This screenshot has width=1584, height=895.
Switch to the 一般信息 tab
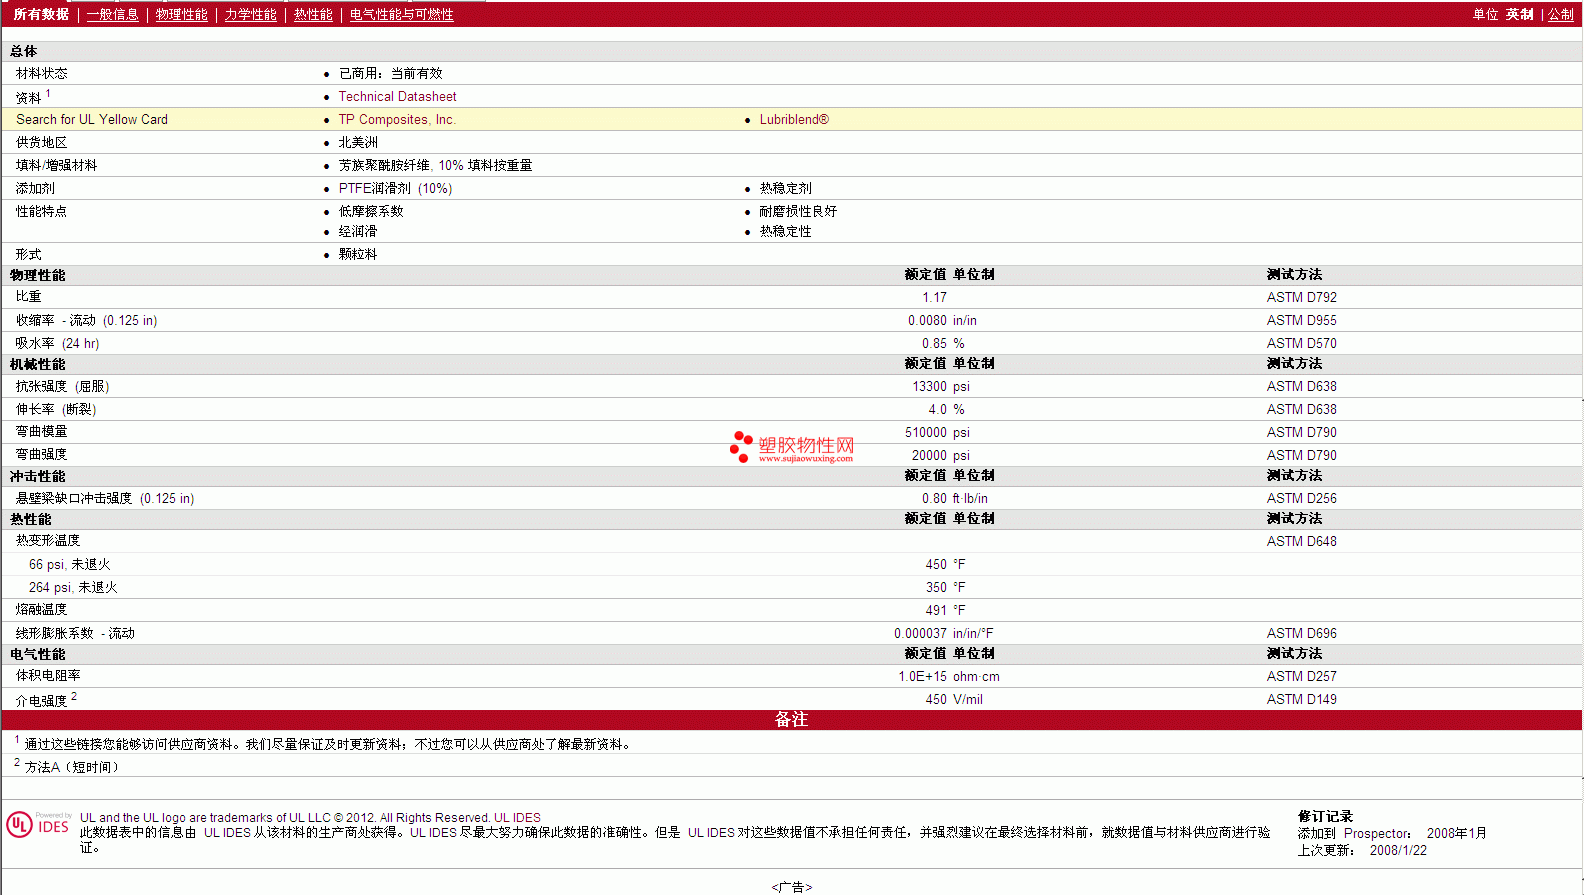(113, 15)
